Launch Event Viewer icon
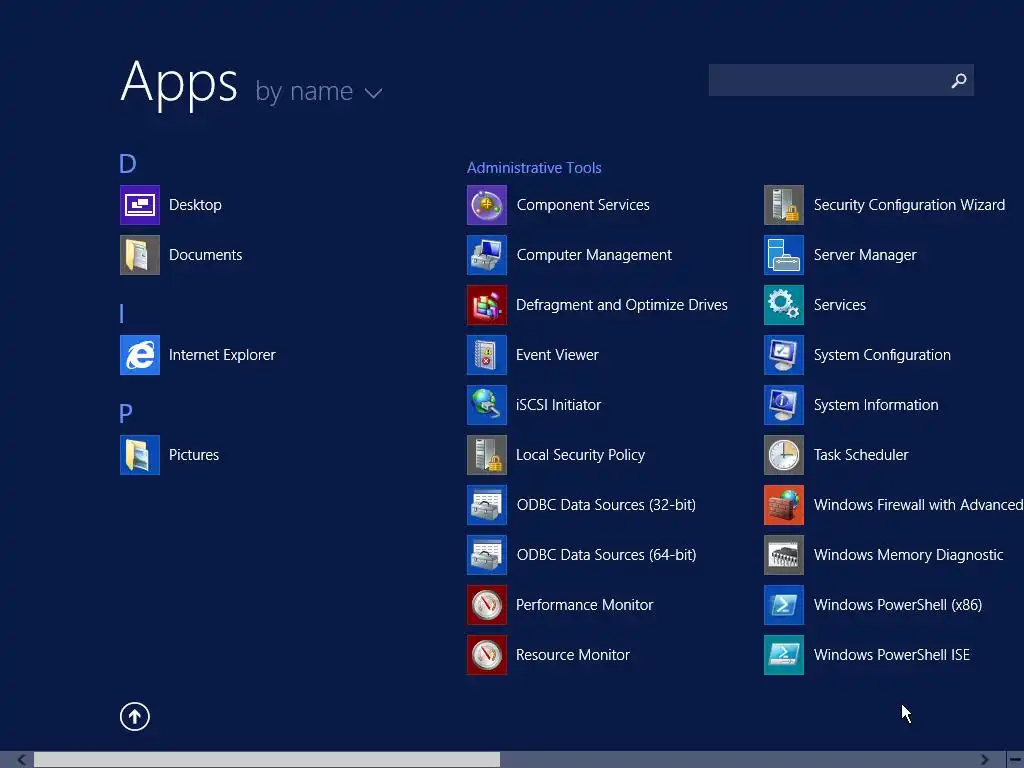Screen dimensions: 1024x768 [x=487, y=355]
